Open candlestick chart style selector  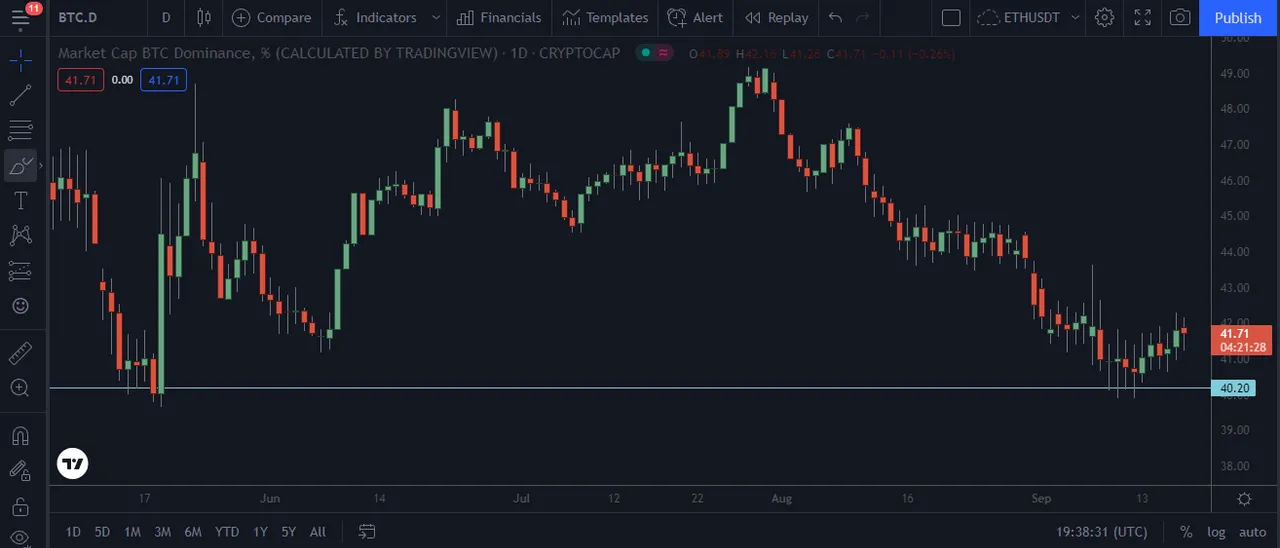[204, 17]
